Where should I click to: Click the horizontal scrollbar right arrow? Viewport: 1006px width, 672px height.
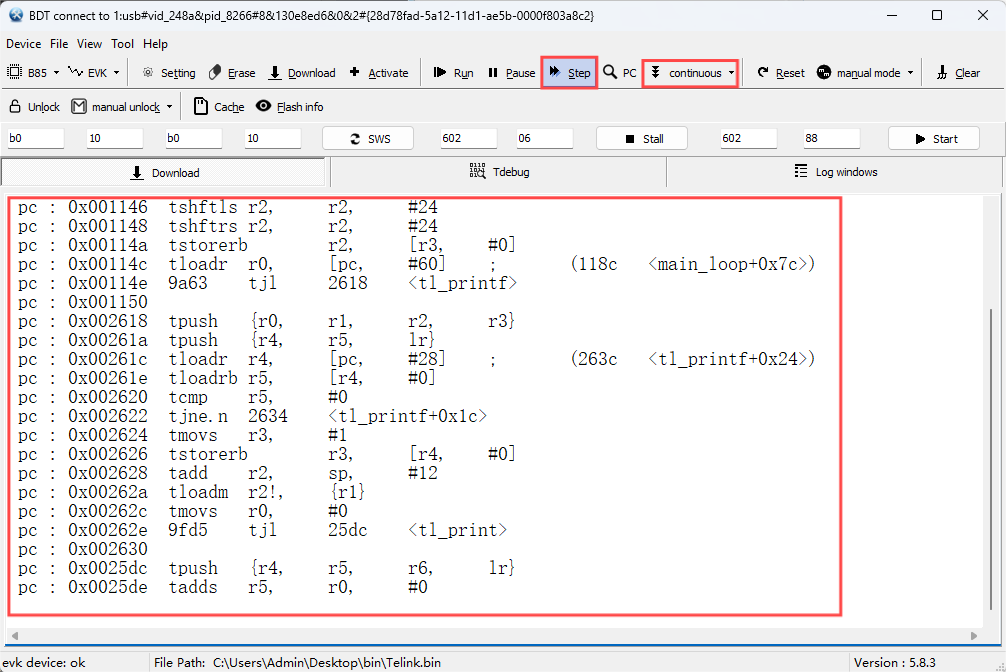(x=974, y=635)
